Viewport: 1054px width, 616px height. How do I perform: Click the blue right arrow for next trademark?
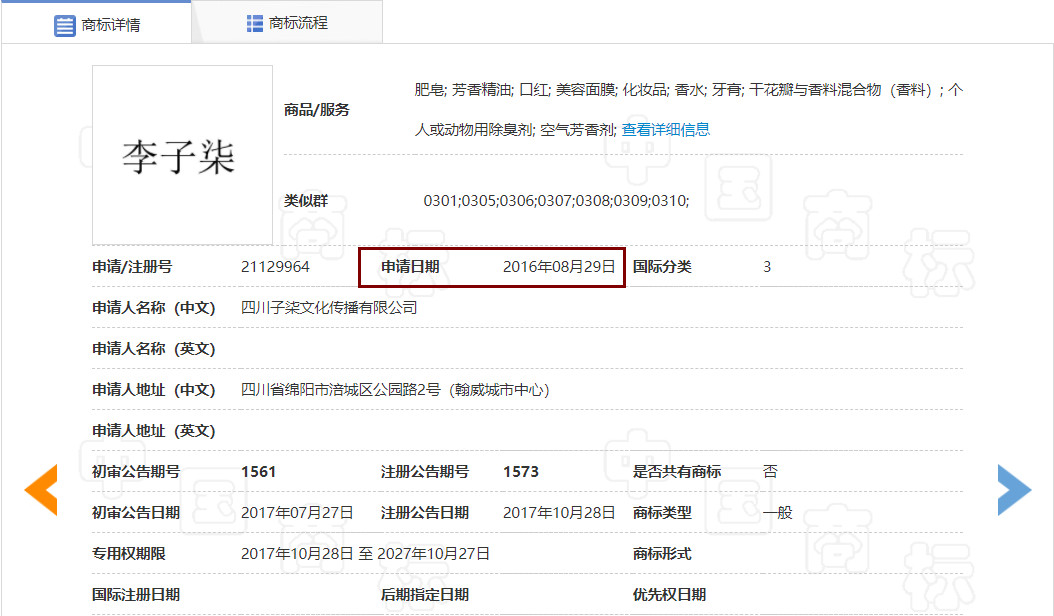point(1015,489)
